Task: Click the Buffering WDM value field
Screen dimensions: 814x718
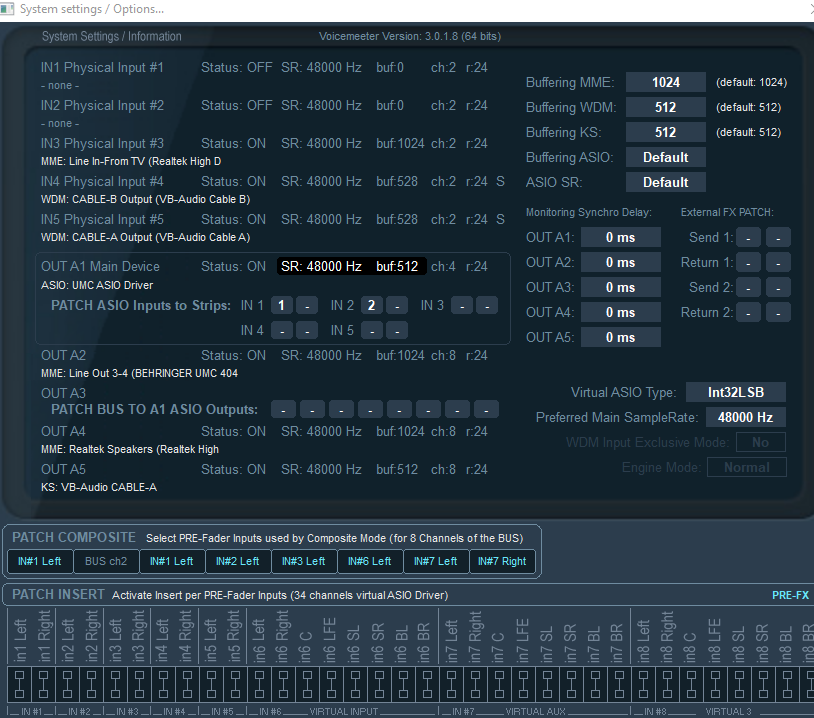Action: click(x=665, y=107)
